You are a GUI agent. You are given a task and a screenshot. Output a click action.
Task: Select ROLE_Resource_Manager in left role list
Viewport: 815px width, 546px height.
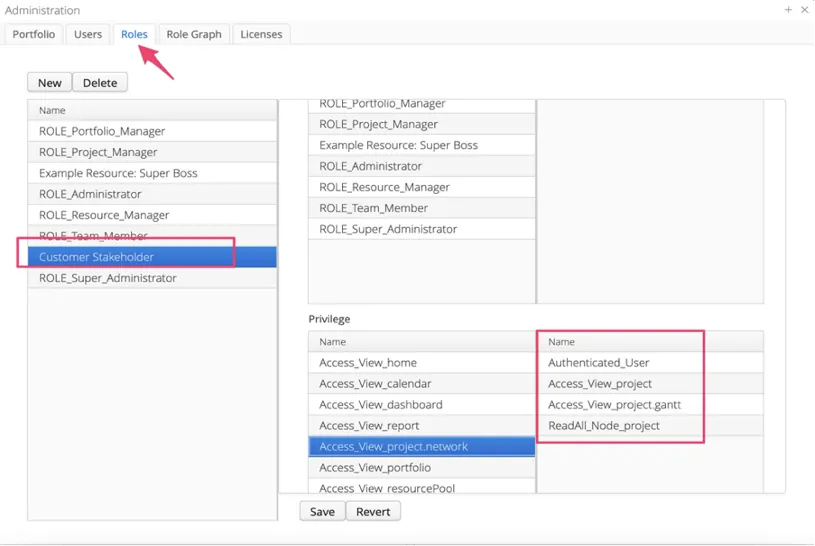(152, 215)
